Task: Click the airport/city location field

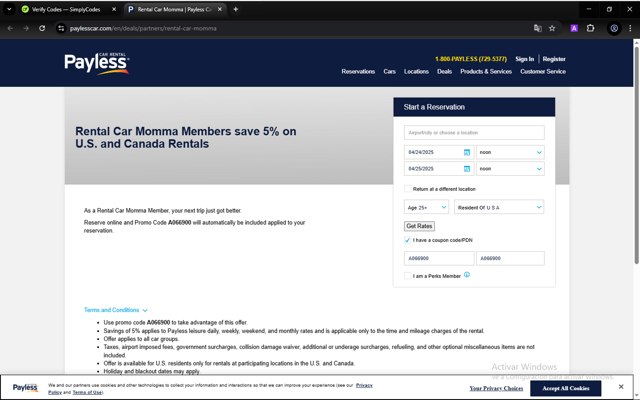Action: pos(474,133)
